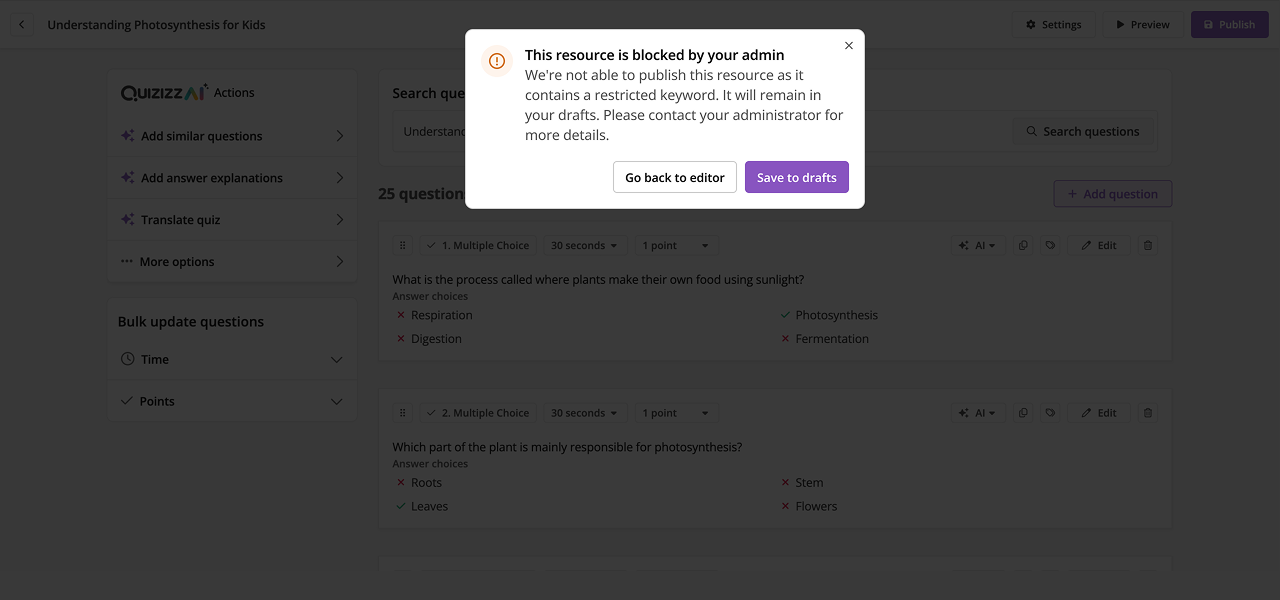Click the drag handle of question 1

402,244
